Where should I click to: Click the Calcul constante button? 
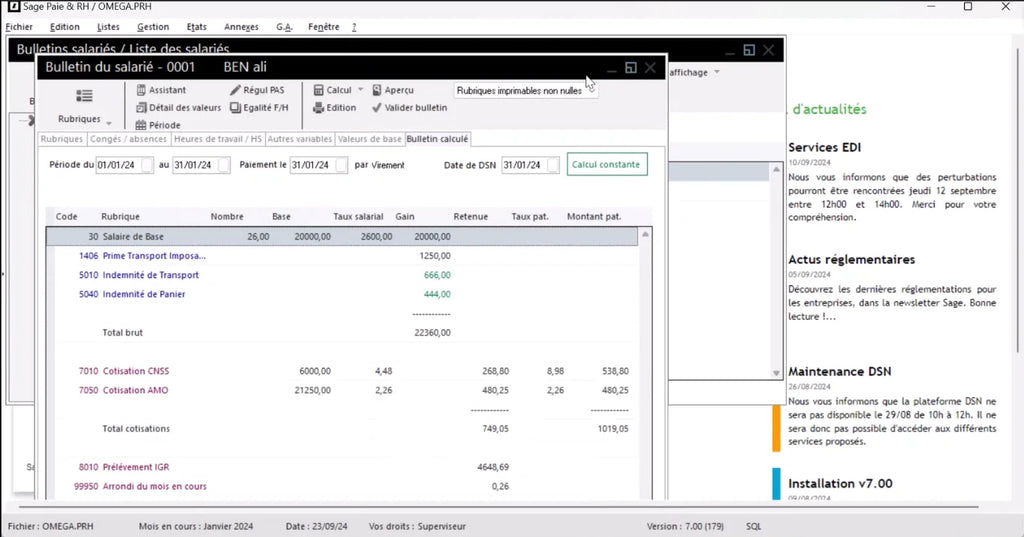pos(606,164)
